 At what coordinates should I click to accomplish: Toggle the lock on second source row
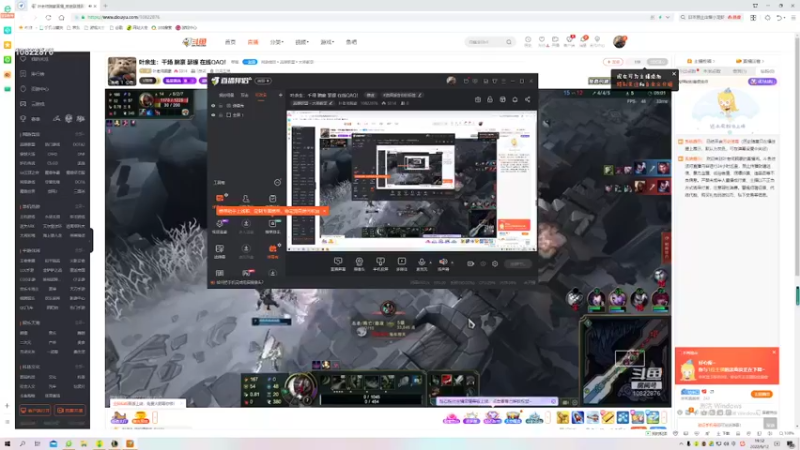coord(221,115)
